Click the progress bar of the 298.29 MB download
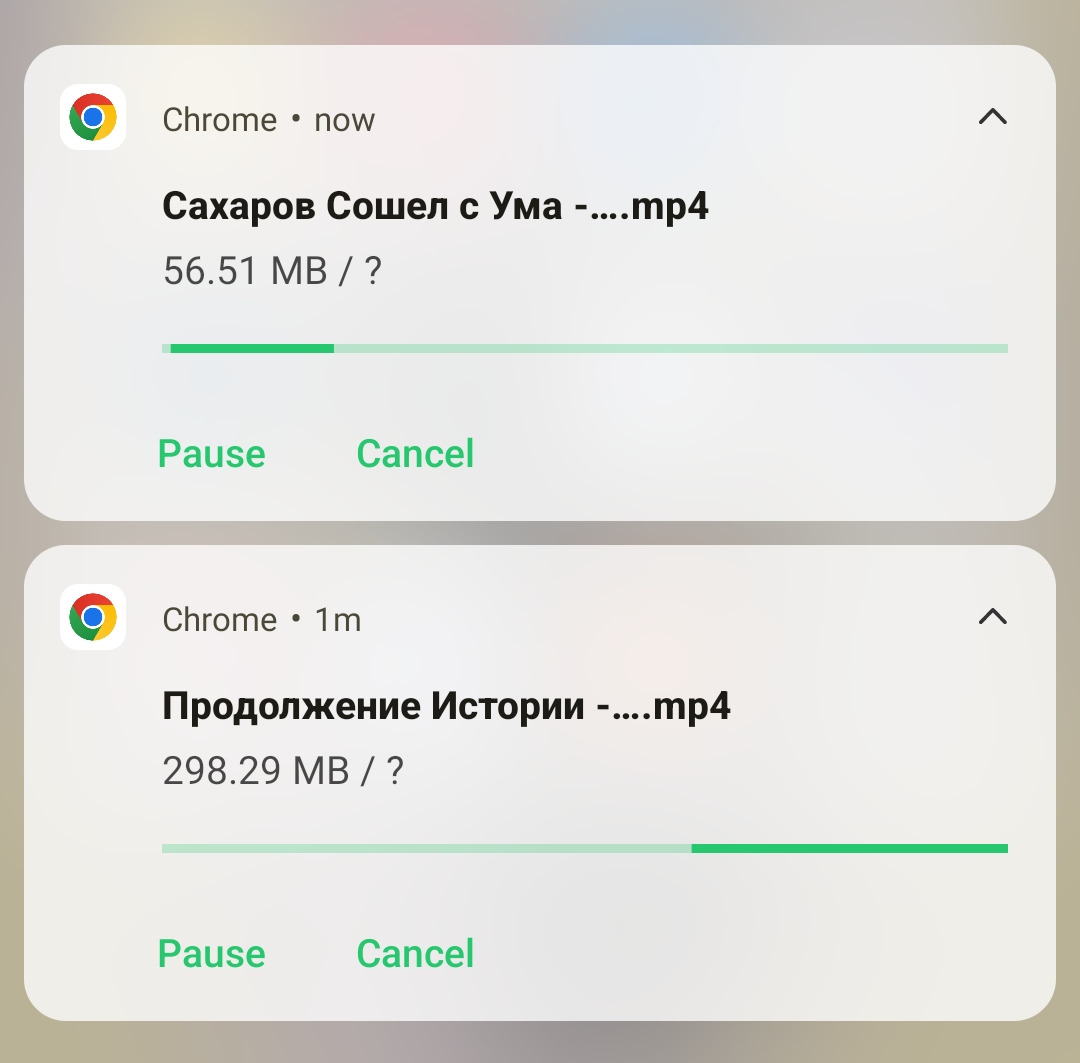Viewport: 1080px width, 1063px height. (x=584, y=849)
